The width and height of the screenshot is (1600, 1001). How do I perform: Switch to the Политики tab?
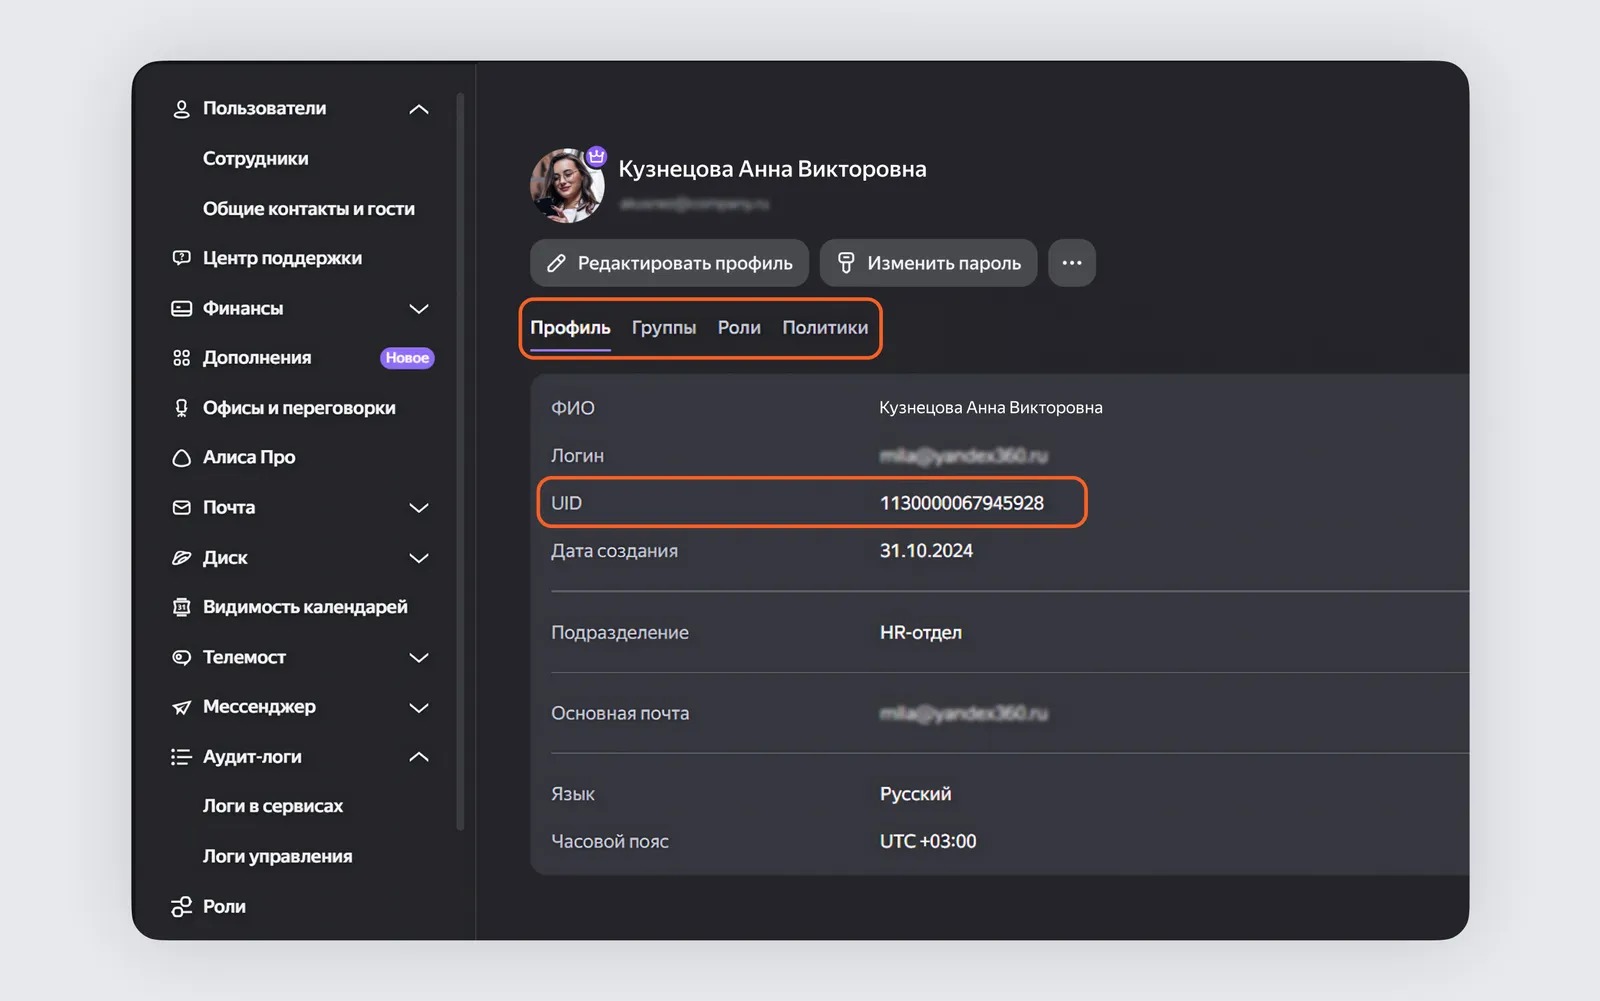[825, 328]
